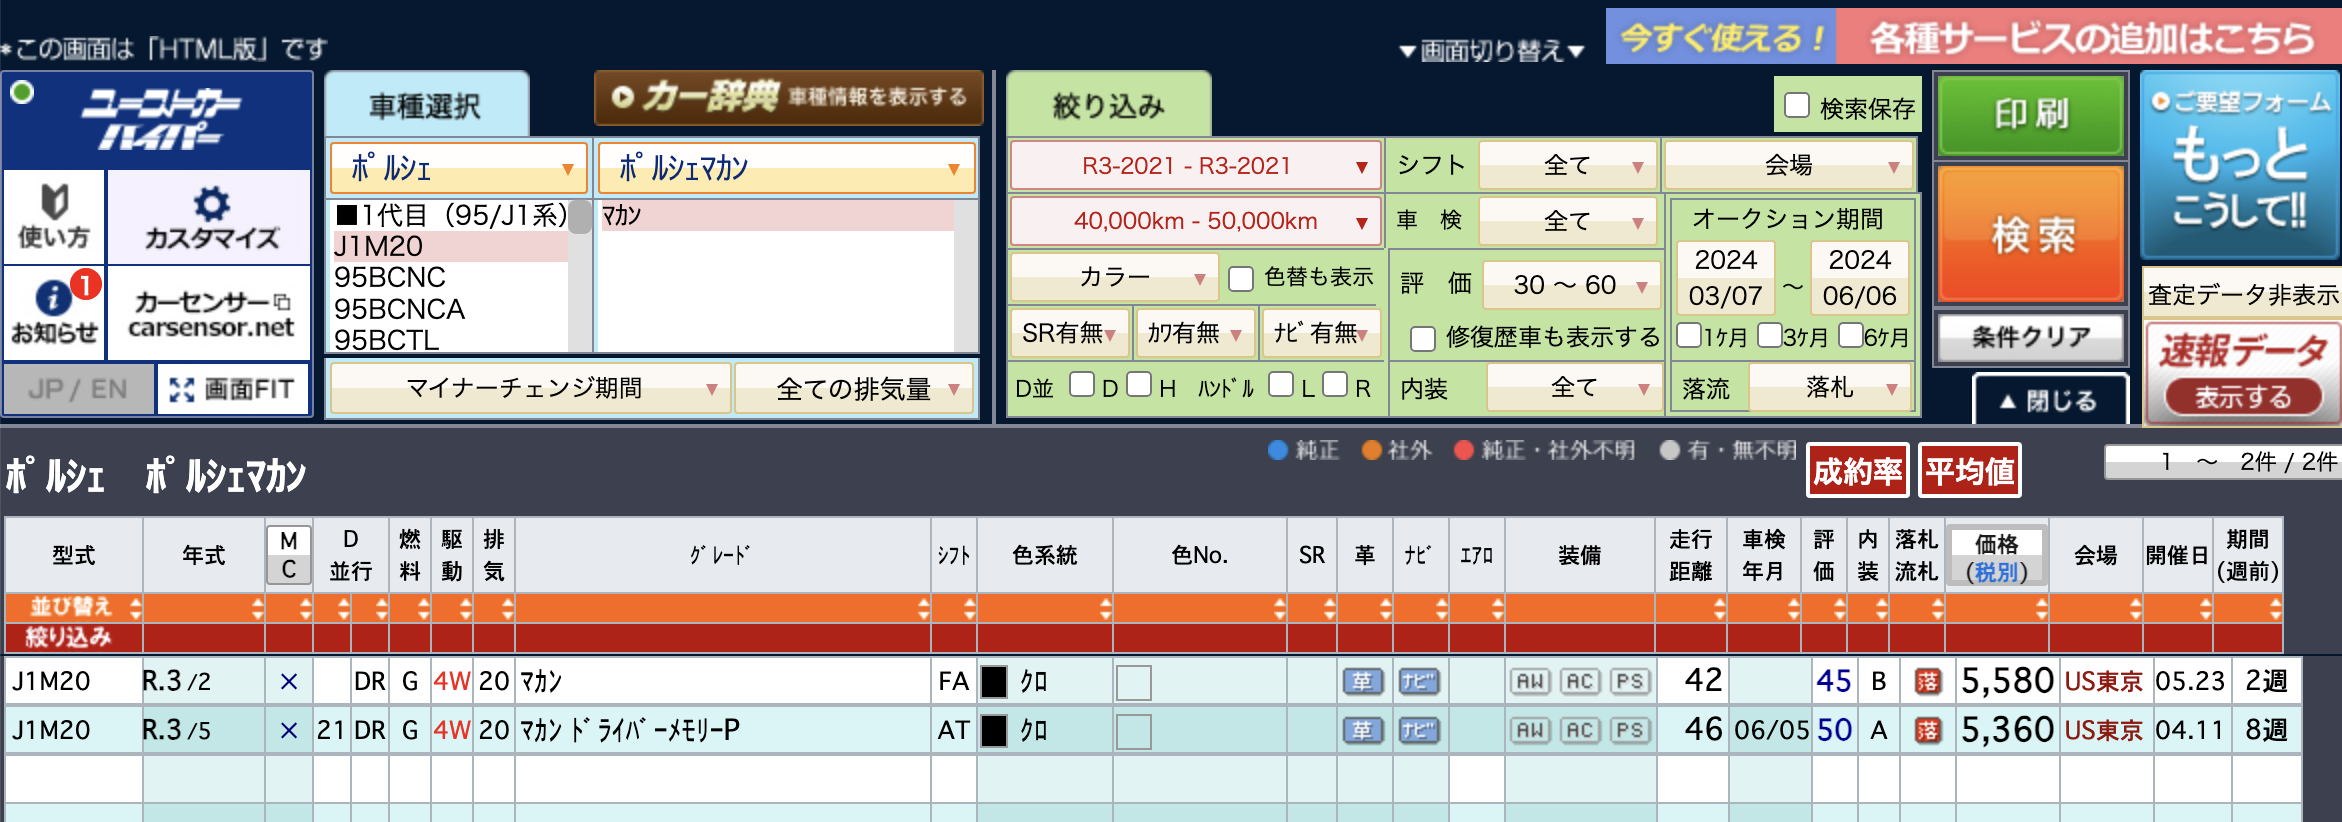This screenshot has height=822, width=2342.
Task: Sort by 型式 column arrows
Action: click(x=136, y=607)
